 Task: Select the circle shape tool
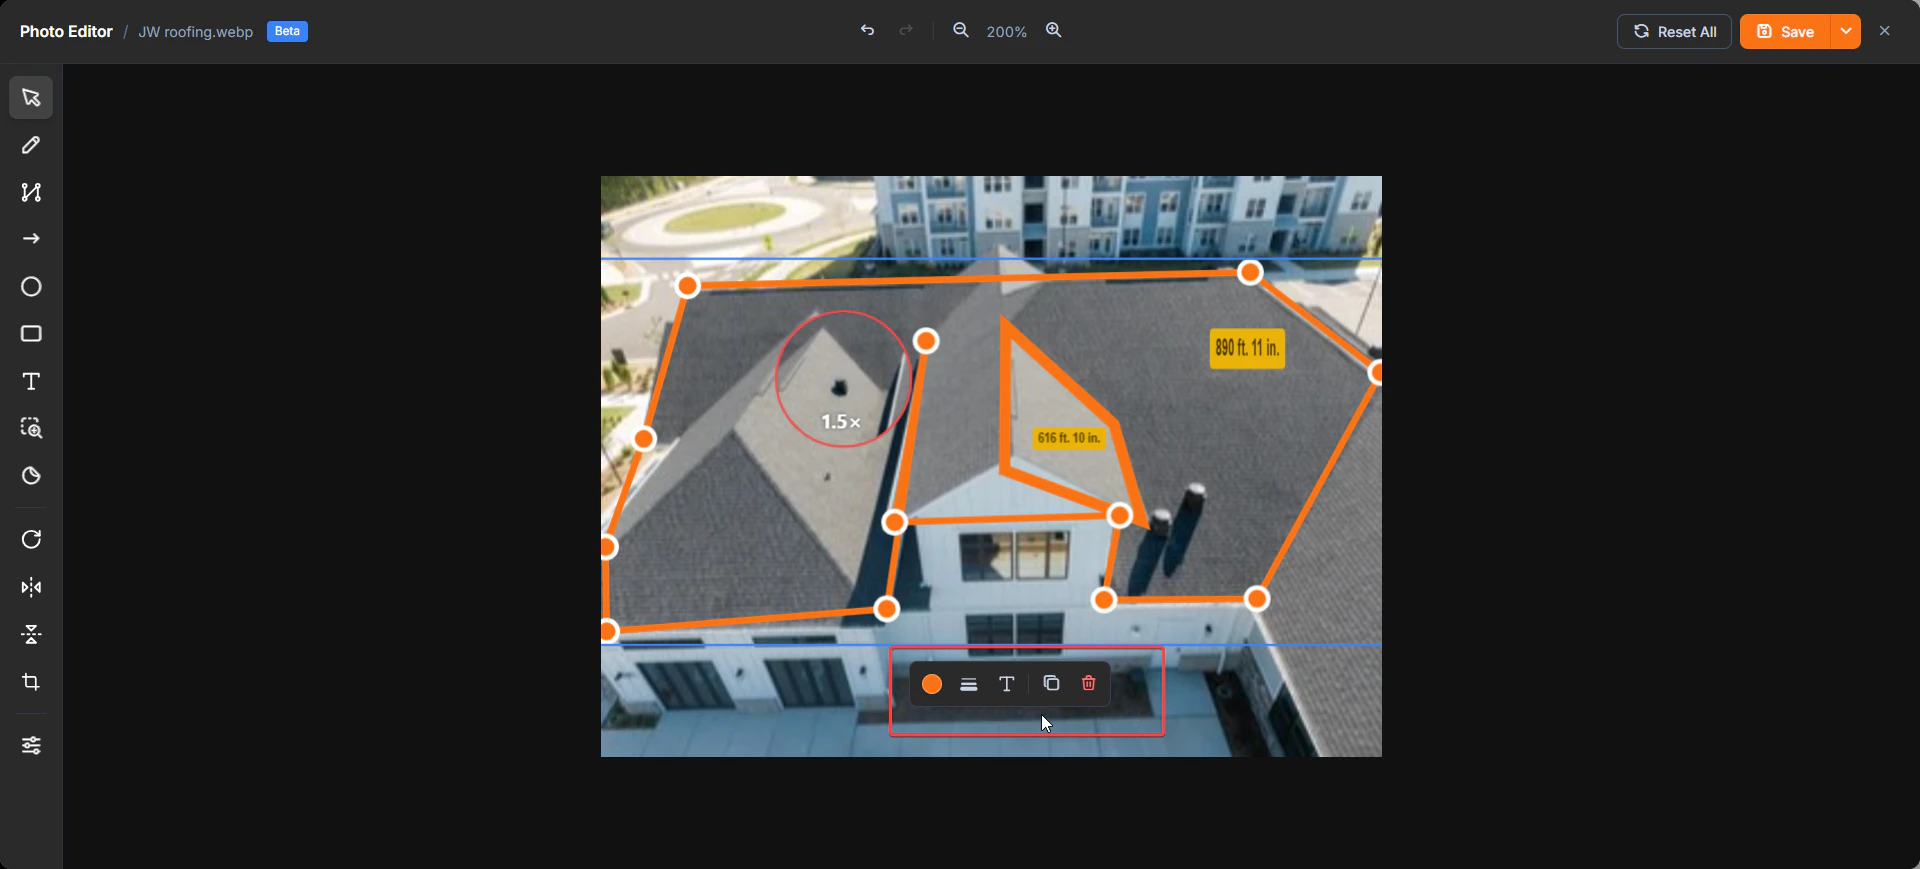(x=31, y=287)
